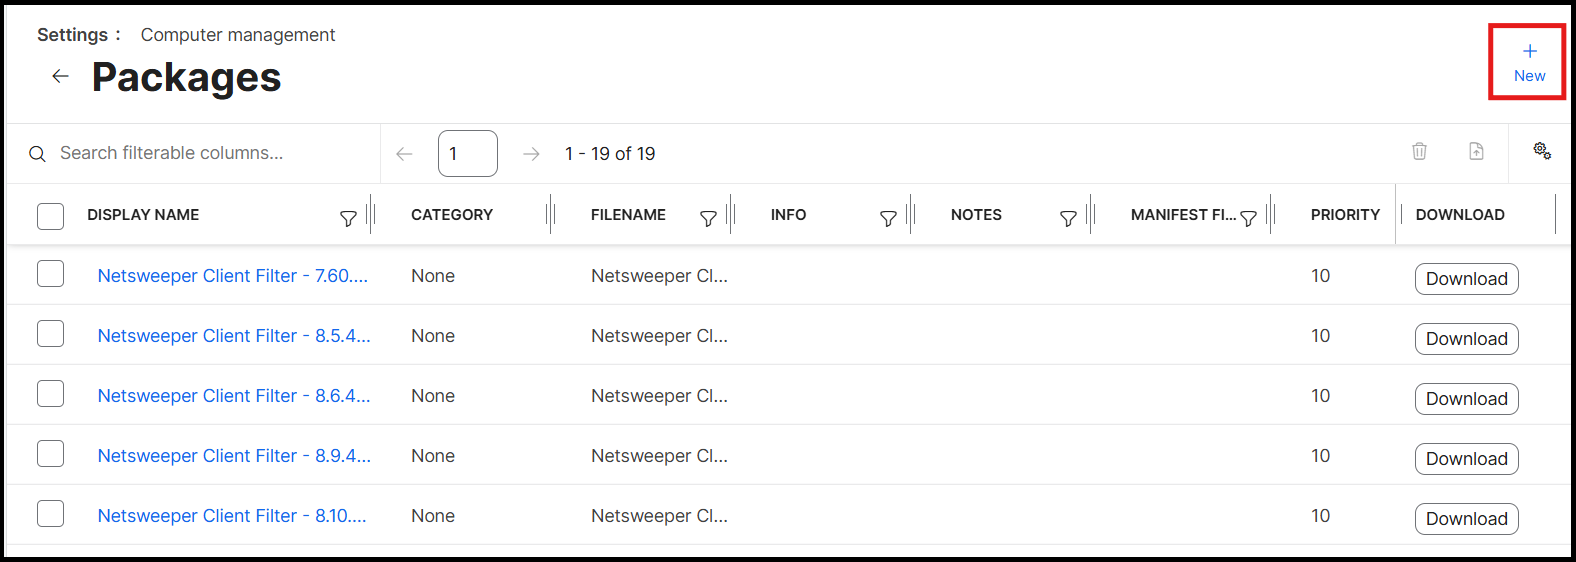The width and height of the screenshot is (1576, 562).
Task: Click the New package plus icon
Action: pyautogui.click(x=1529, y=51)
